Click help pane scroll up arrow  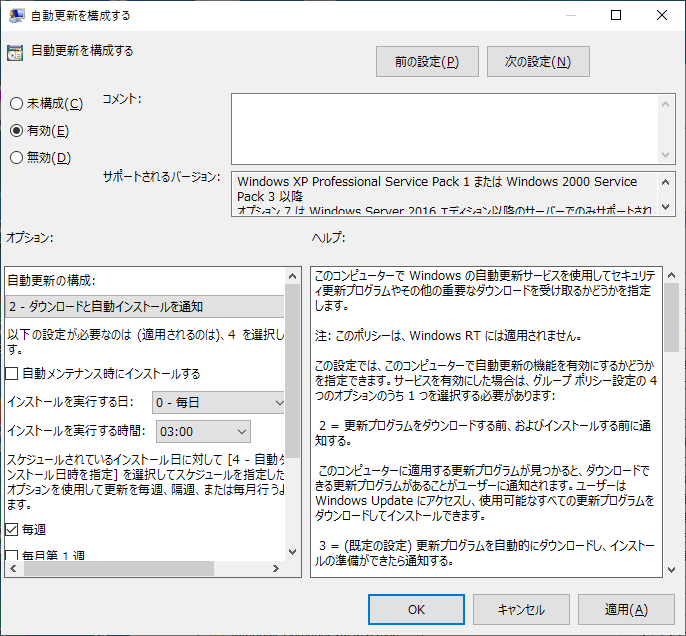pos(672,275)
